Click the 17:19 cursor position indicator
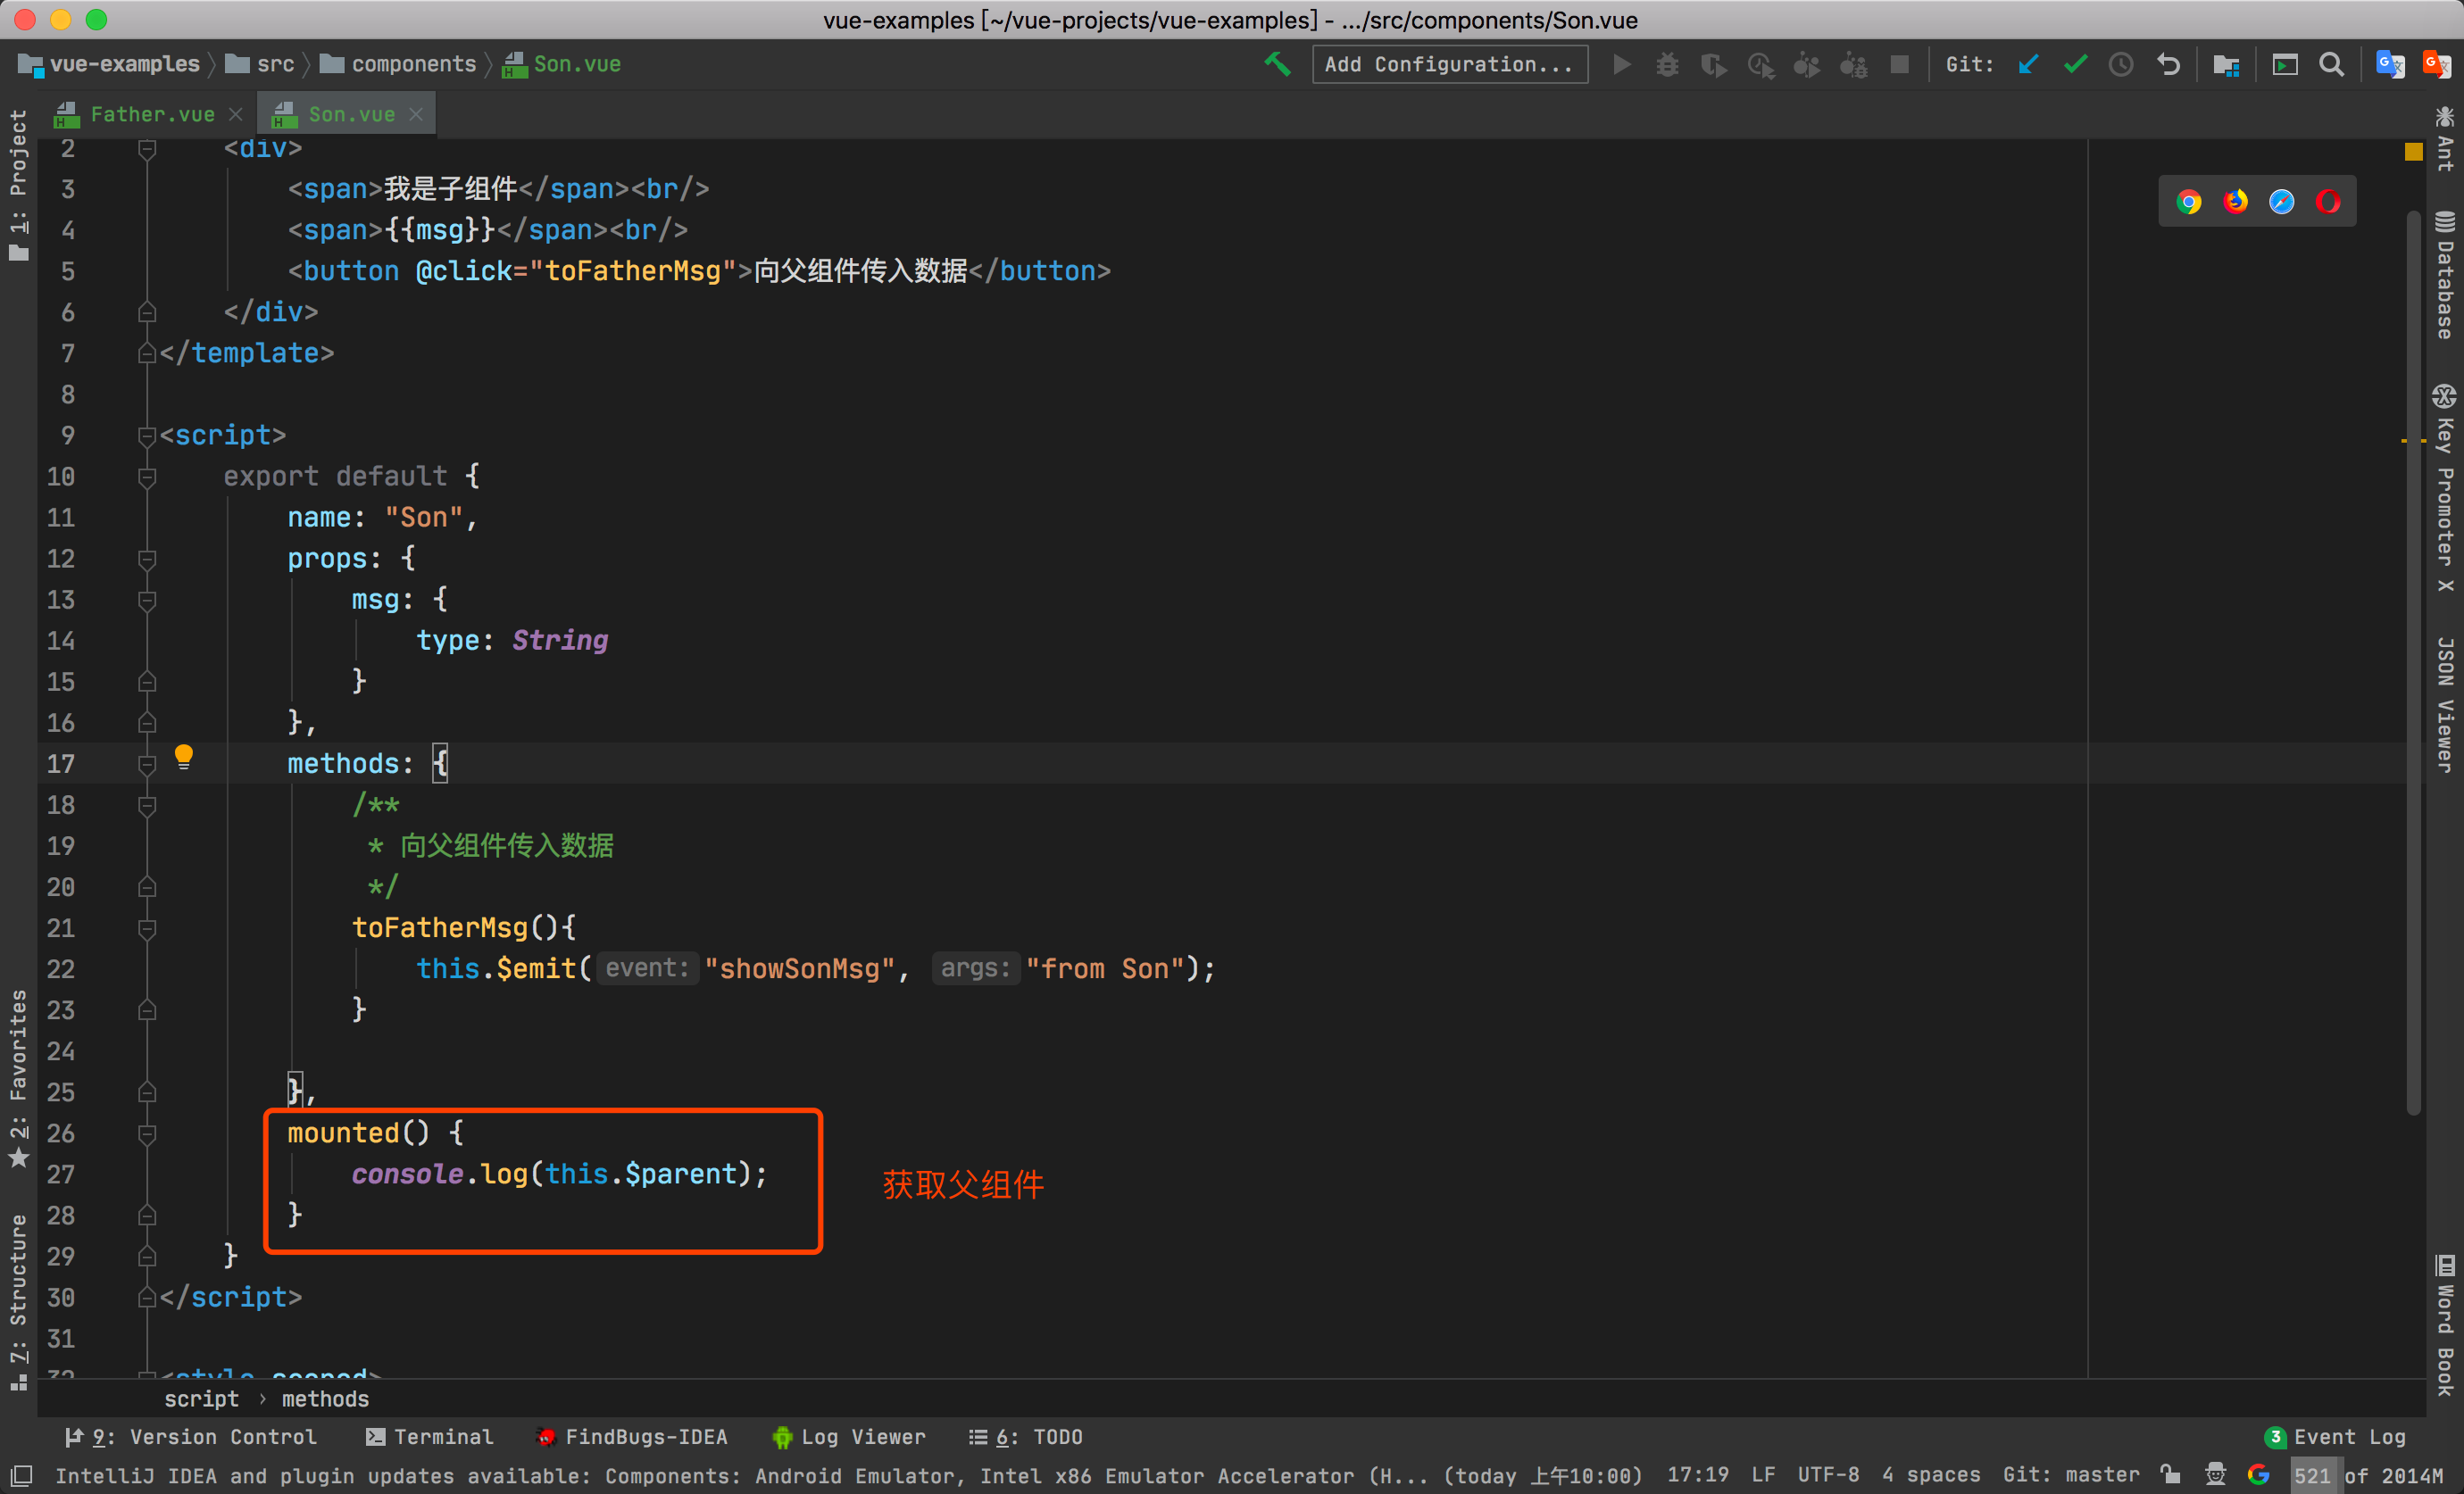 1697,1475
